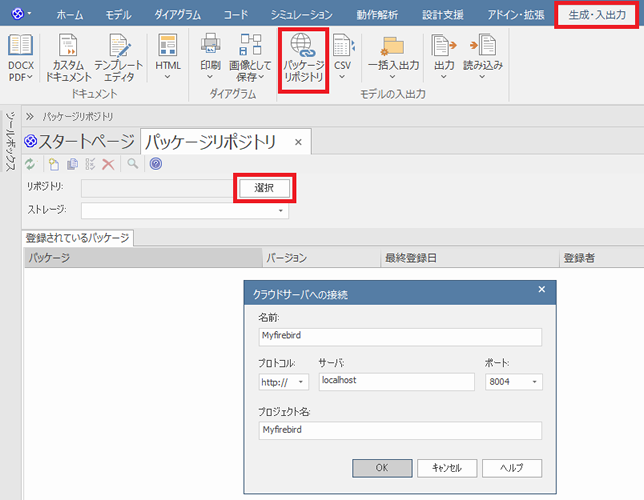644x500 pixels.
Task: Select the 登録されているパッケージ tab
Action: coord(77,238)
